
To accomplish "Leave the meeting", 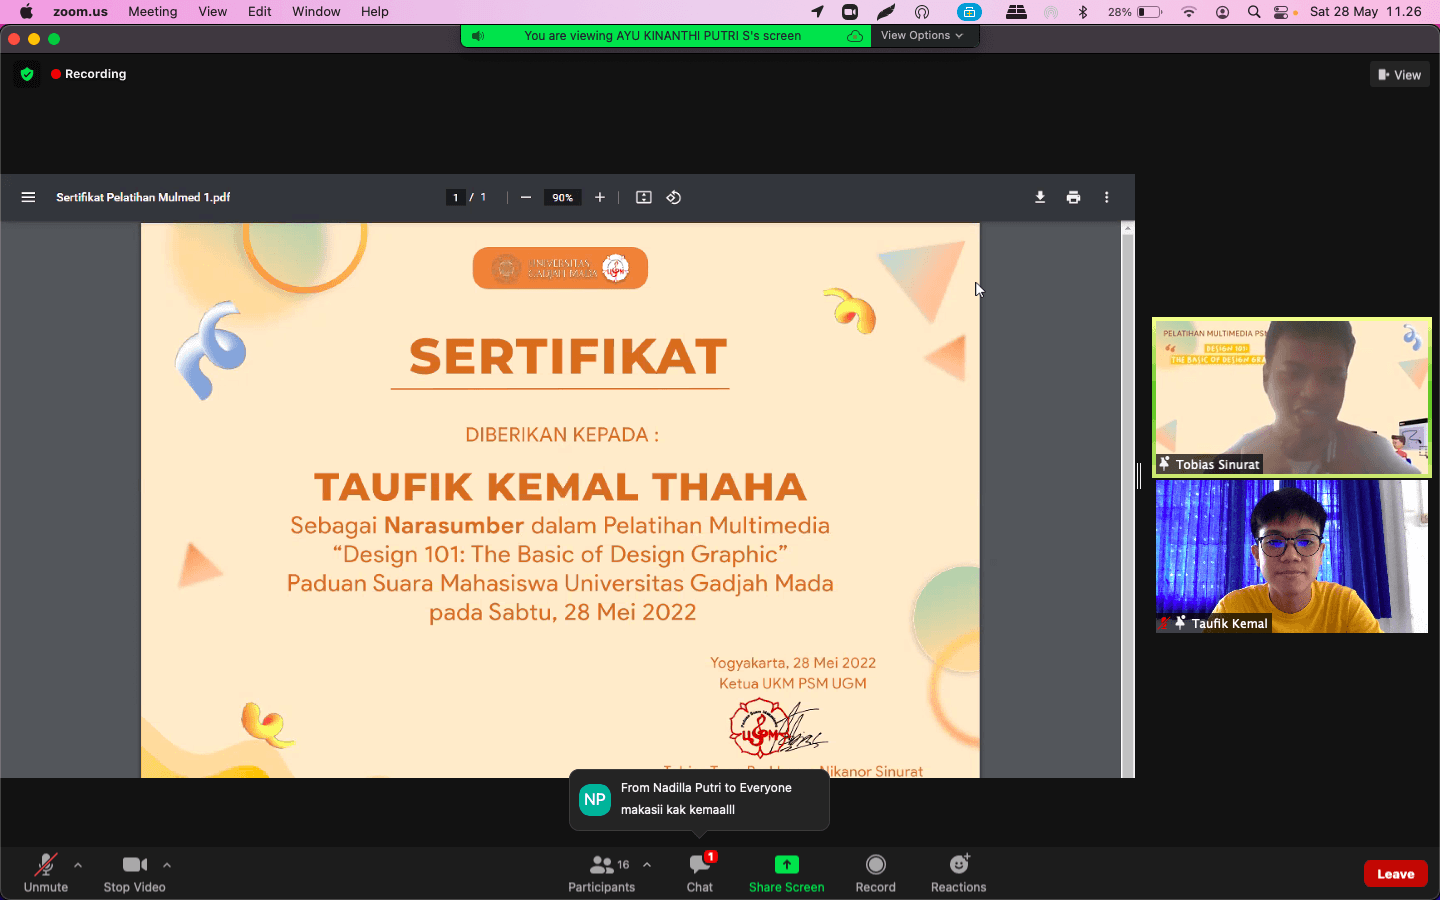I will (x=1396, y=874).
